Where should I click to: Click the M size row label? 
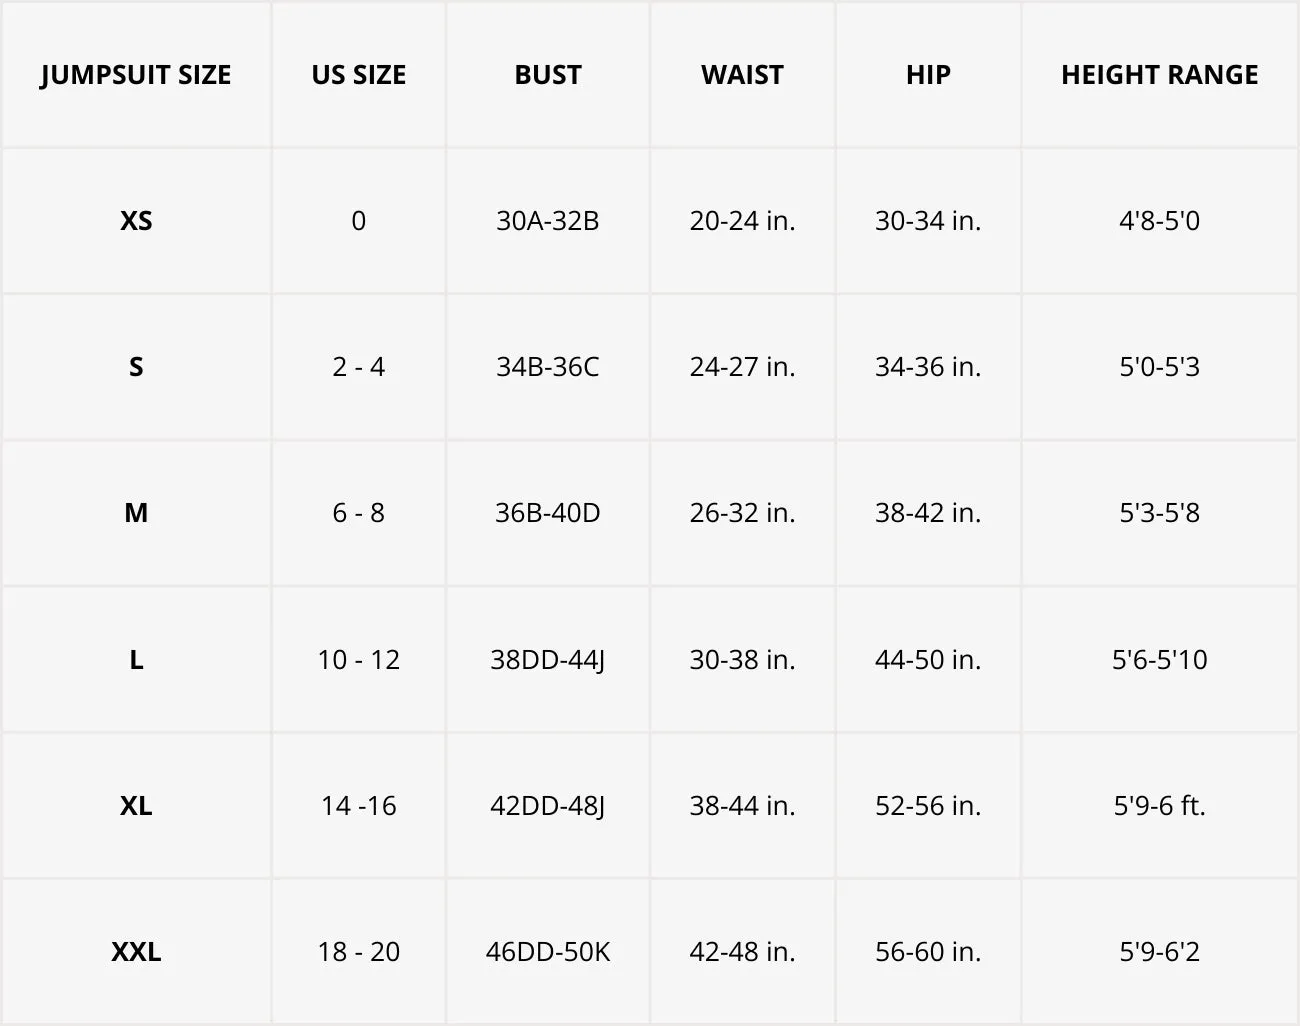click(x=136, y=513)
